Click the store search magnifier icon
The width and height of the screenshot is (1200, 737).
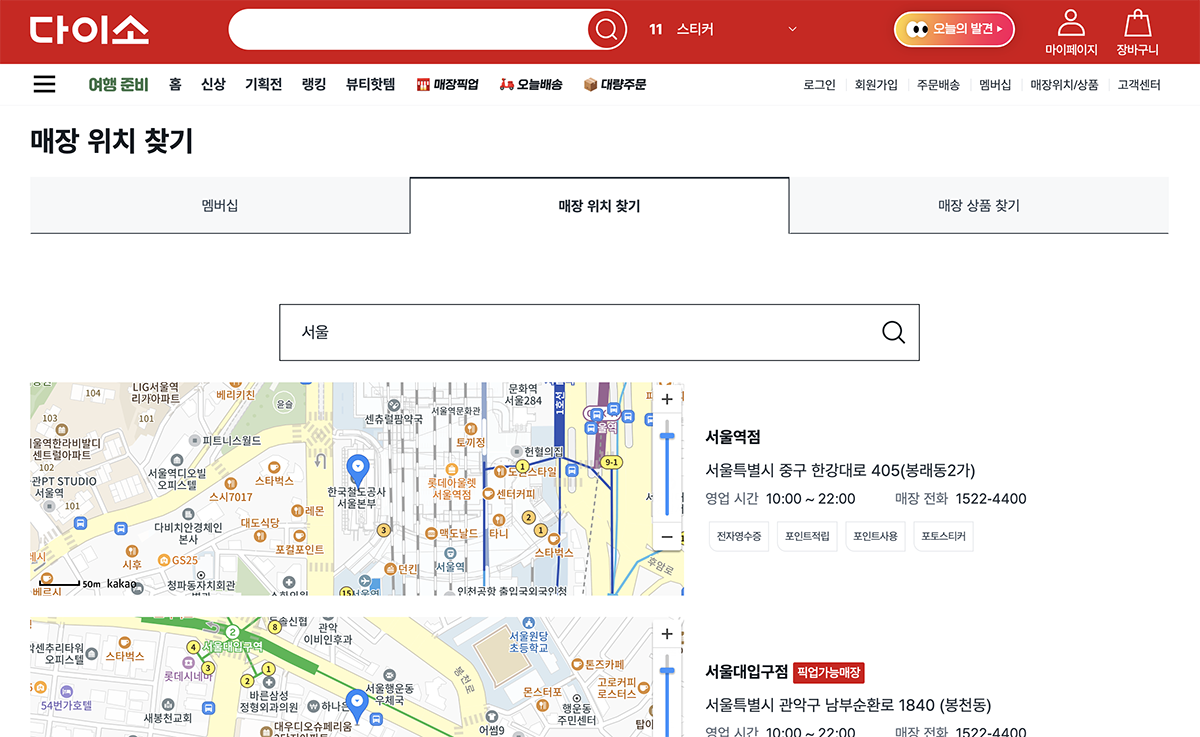pyautogui.click(x=893, y=332)
